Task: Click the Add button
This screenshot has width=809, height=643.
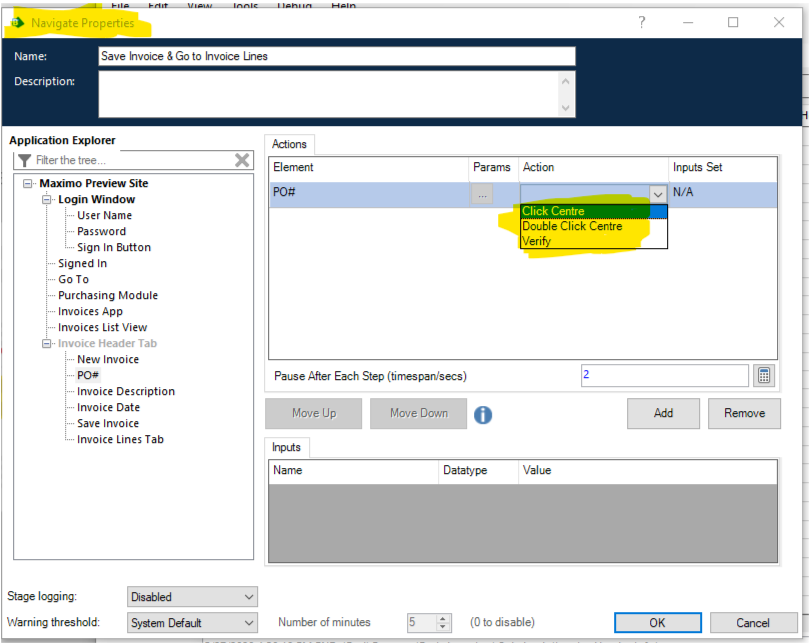Action: tap(663, 413)
